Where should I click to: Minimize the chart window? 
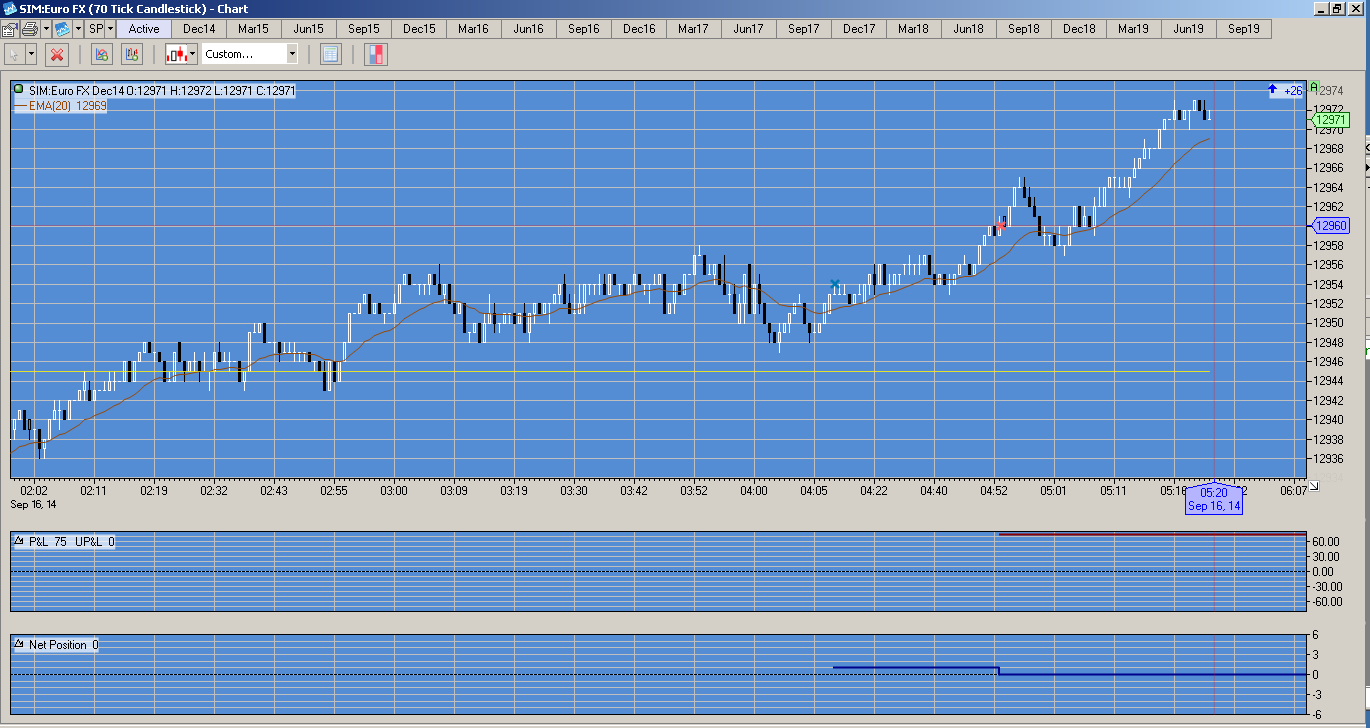[x=1322, y=9]
